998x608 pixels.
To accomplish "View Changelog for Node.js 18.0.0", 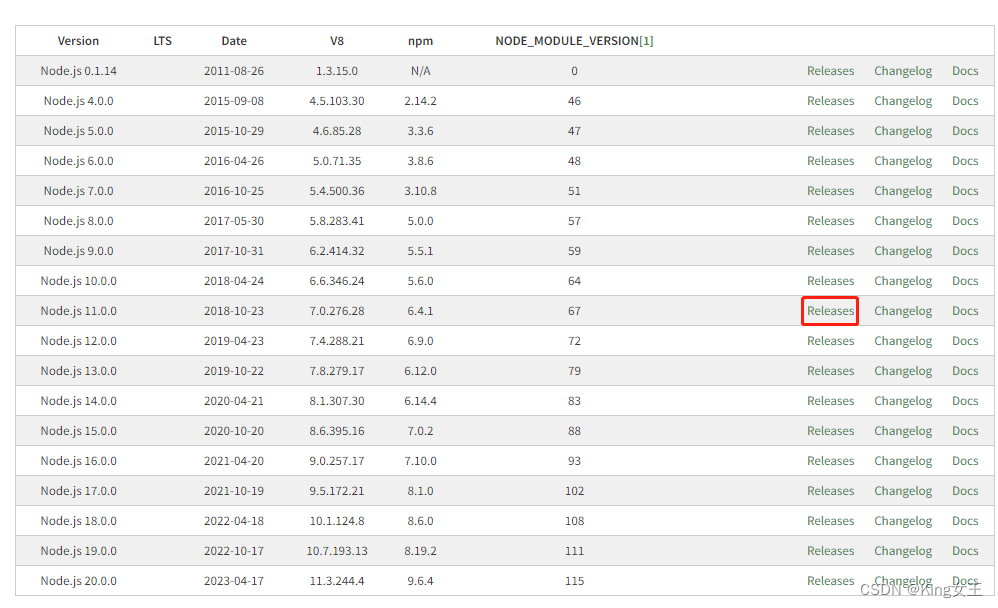I will pyautogui.click(x=903, y=520).
